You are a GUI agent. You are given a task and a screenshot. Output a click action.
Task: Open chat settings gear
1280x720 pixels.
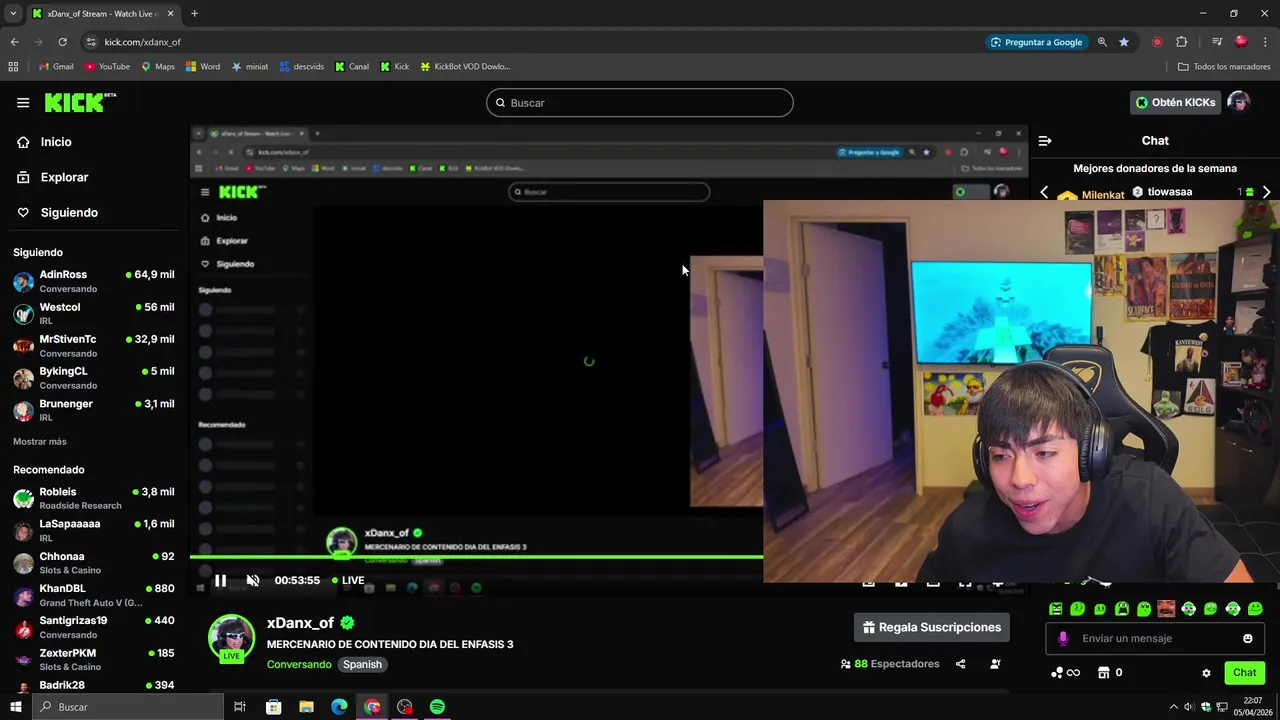coord(1206,673)
